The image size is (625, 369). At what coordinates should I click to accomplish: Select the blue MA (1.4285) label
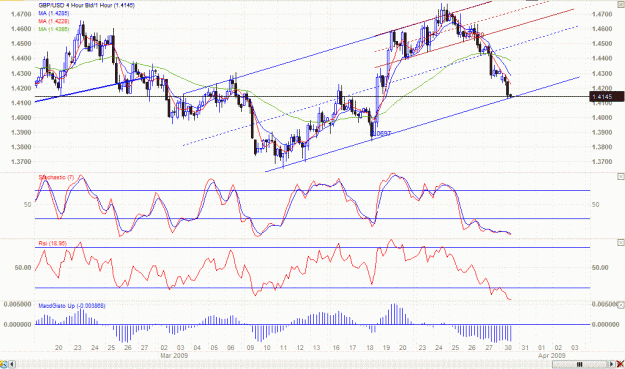[53, 13]
